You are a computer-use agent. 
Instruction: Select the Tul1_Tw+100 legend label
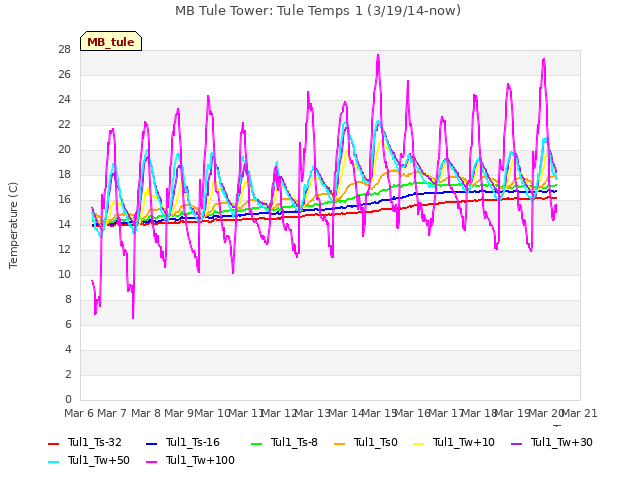pos(200,460)
